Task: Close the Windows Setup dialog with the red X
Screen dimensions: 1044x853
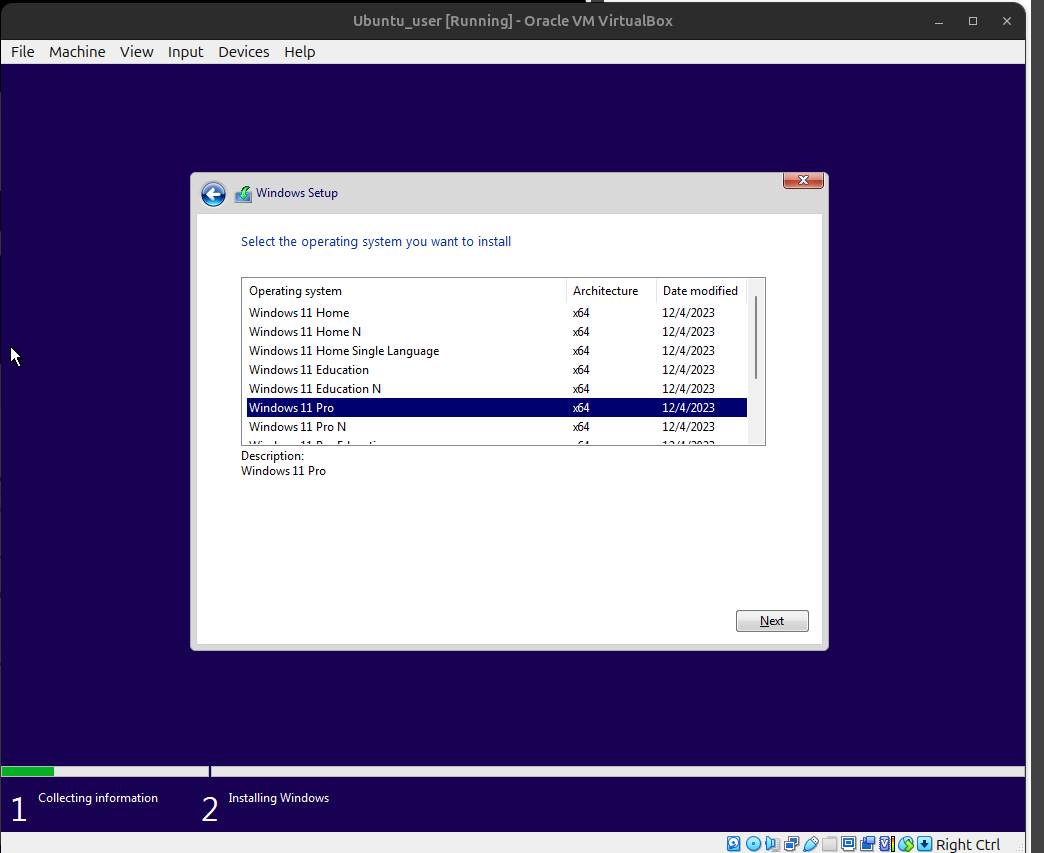Action: (803, 180)
